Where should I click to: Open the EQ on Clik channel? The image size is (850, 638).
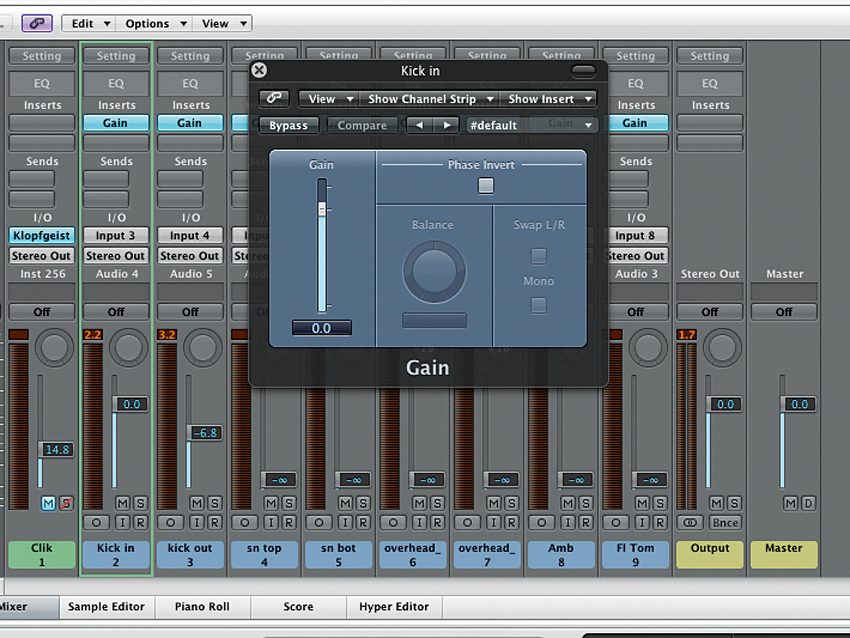[x=42, y=83]
